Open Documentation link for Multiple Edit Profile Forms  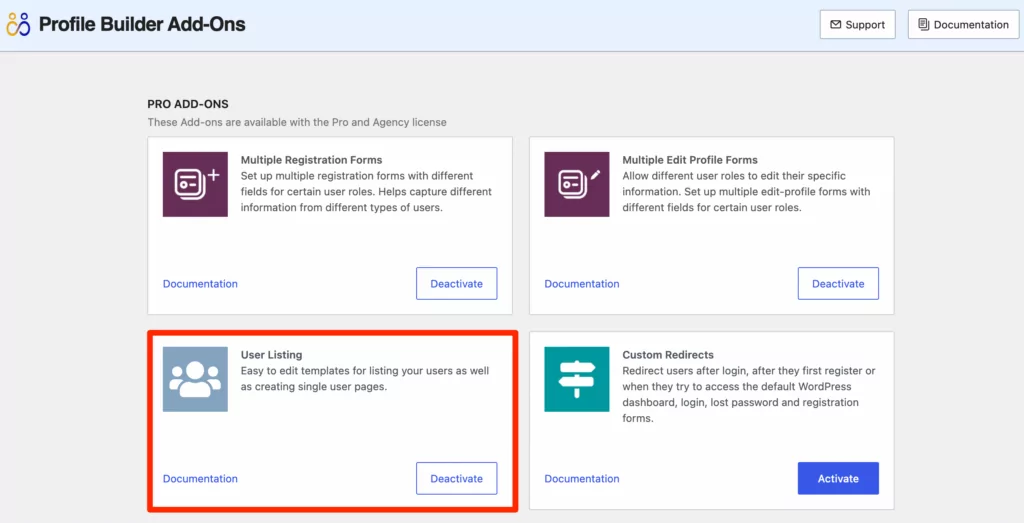(x=581, y=283)
